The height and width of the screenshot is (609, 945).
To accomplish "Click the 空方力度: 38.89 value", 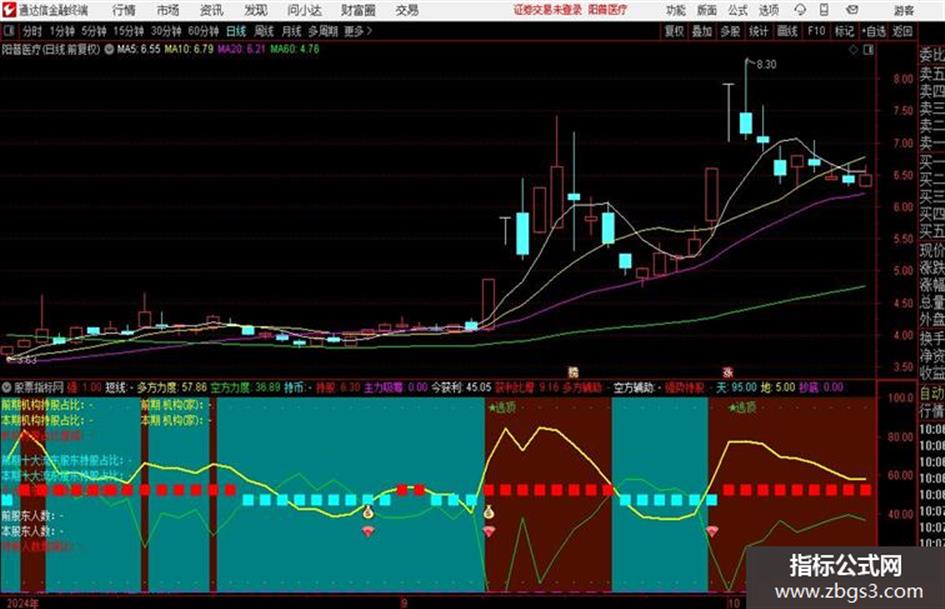I will [245, 387].
